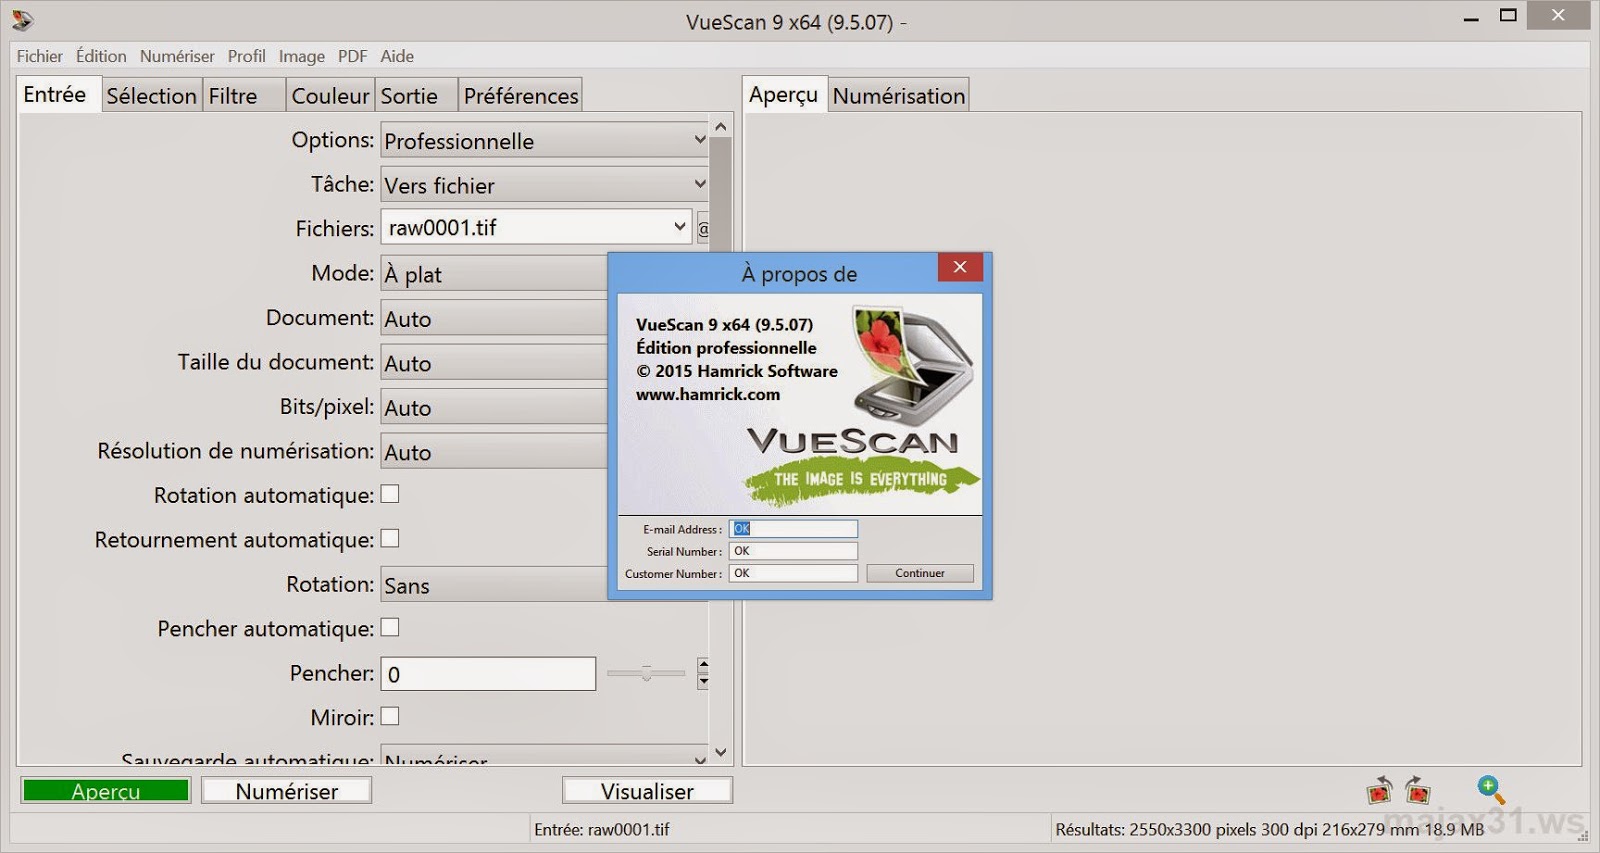Click the @ icon beside the Fichiers field
The width and height of the screenshot is (1600, 853).
click(703, 228)
